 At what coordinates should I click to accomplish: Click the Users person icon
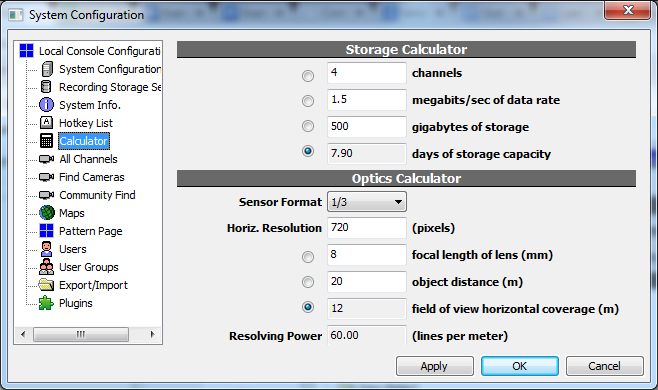pos(47,249)
